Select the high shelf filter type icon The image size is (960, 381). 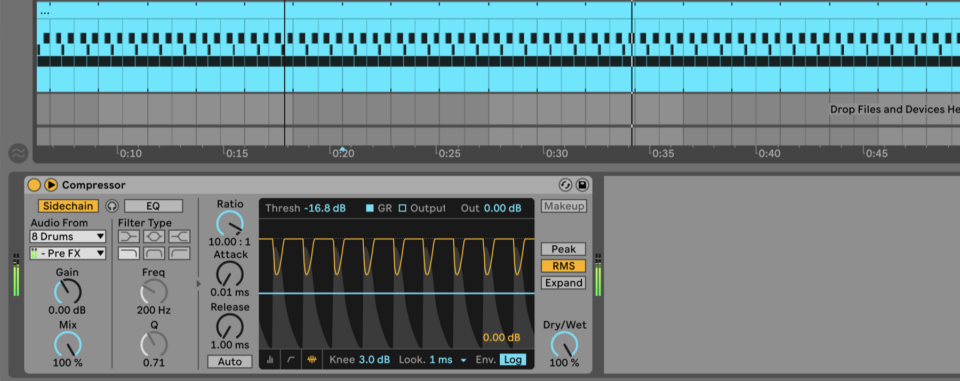pyautogui.click(x=179, y=236)
